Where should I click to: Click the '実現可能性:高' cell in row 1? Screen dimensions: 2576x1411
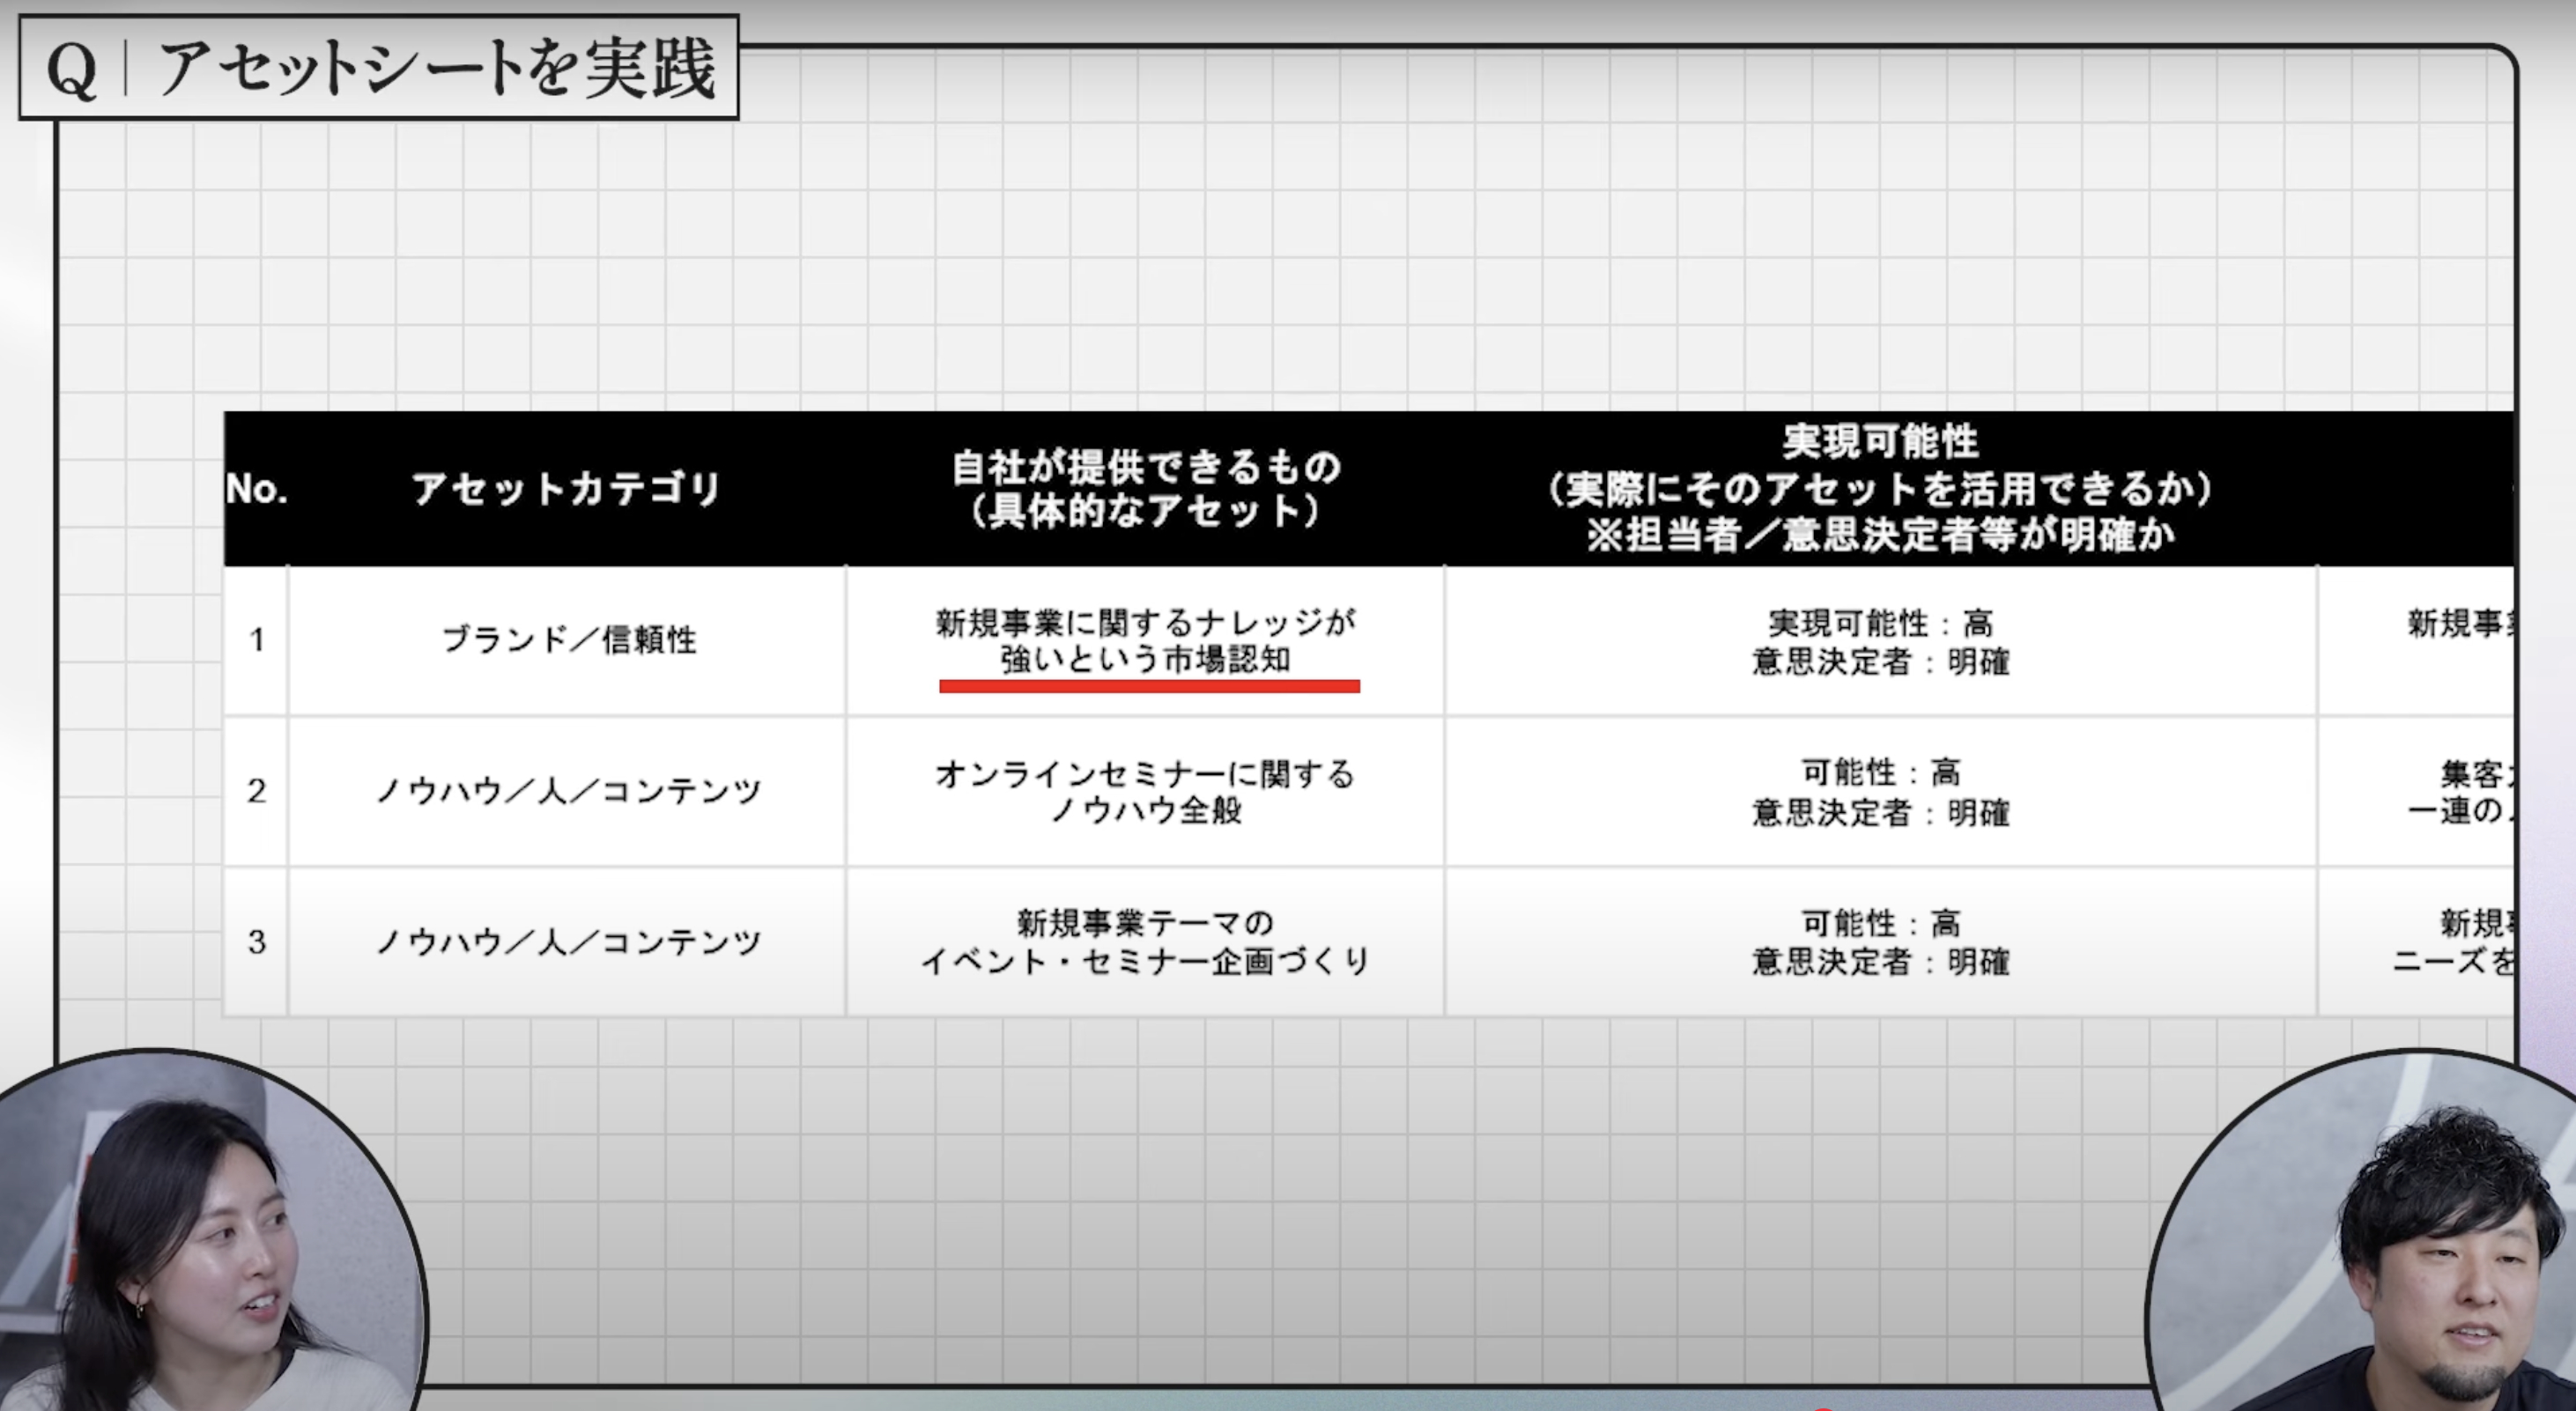pyautogui.click(x=1880, y=641)
